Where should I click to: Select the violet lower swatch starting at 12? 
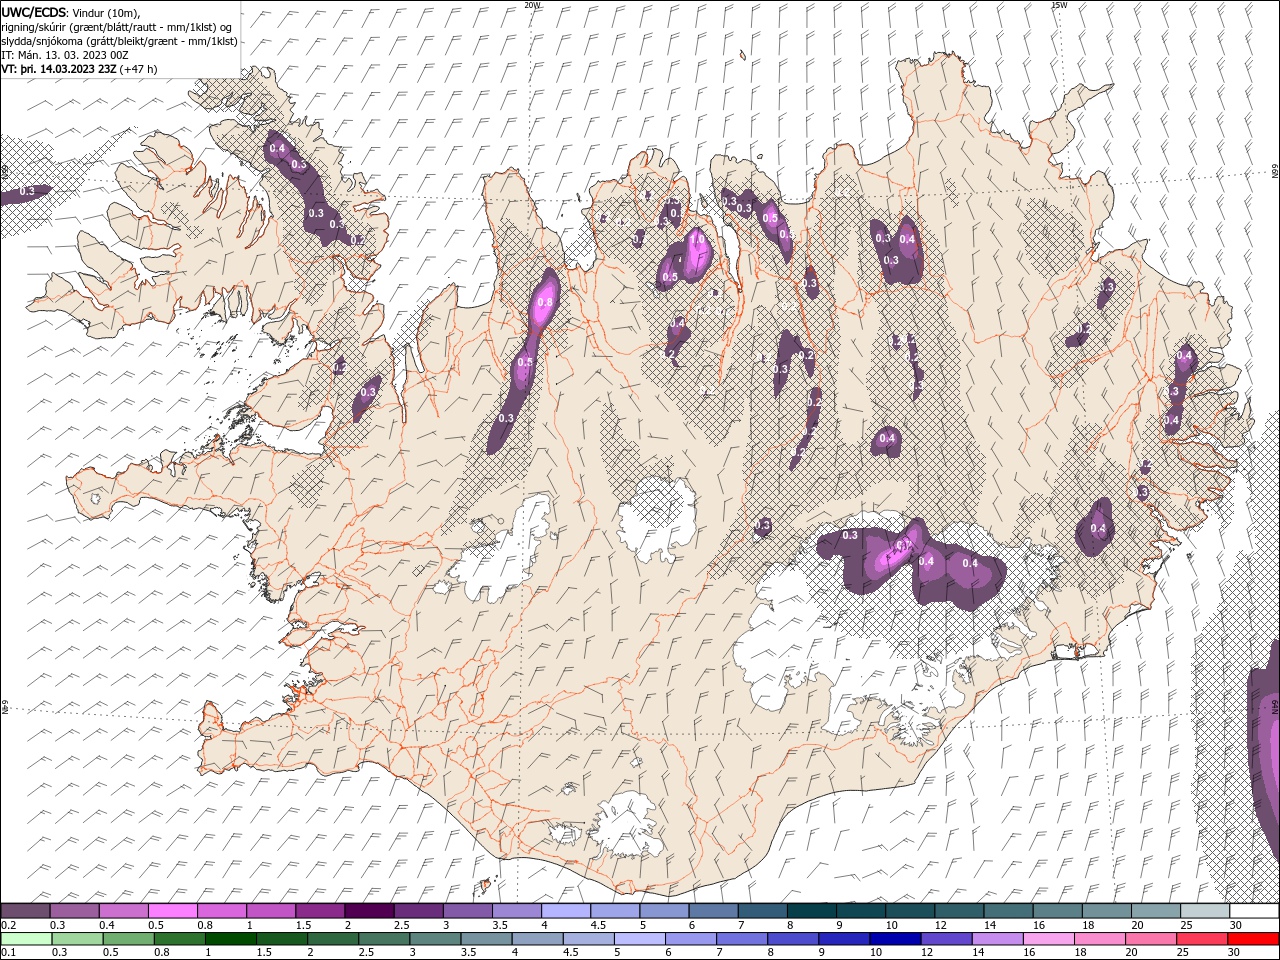946,939
